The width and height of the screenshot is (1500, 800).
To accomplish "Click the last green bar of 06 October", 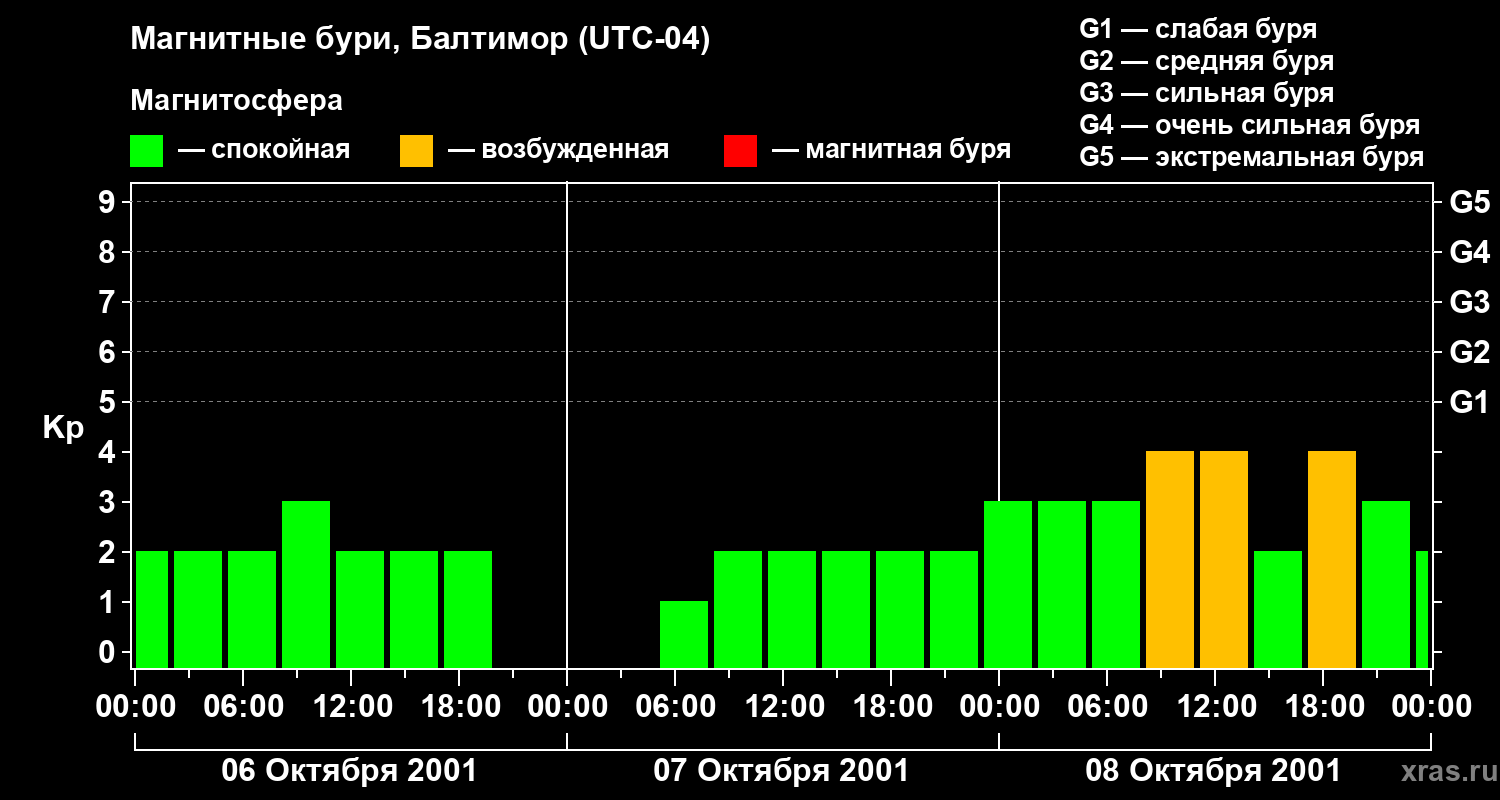I will (468, 610).
